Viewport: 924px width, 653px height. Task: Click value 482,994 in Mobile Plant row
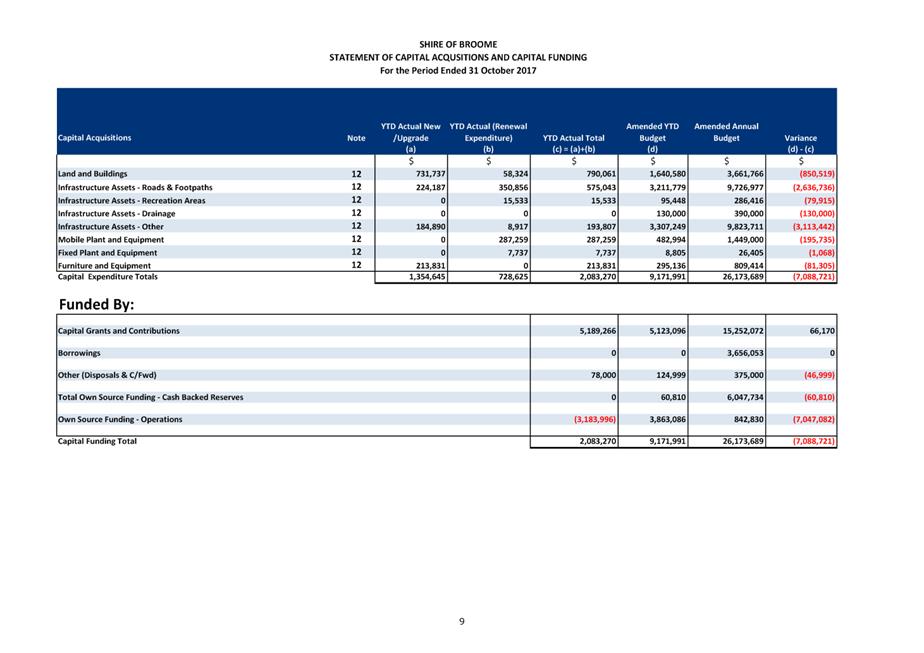tap(671, 239)
